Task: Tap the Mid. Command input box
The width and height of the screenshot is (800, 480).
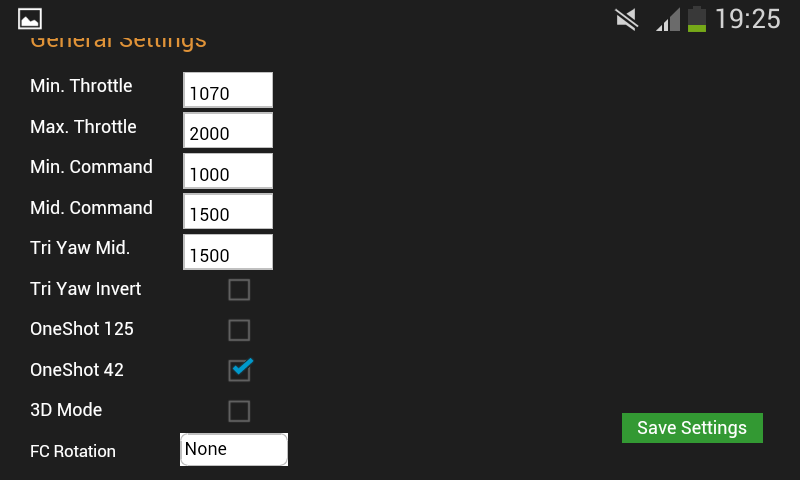Action: point(228,211)
